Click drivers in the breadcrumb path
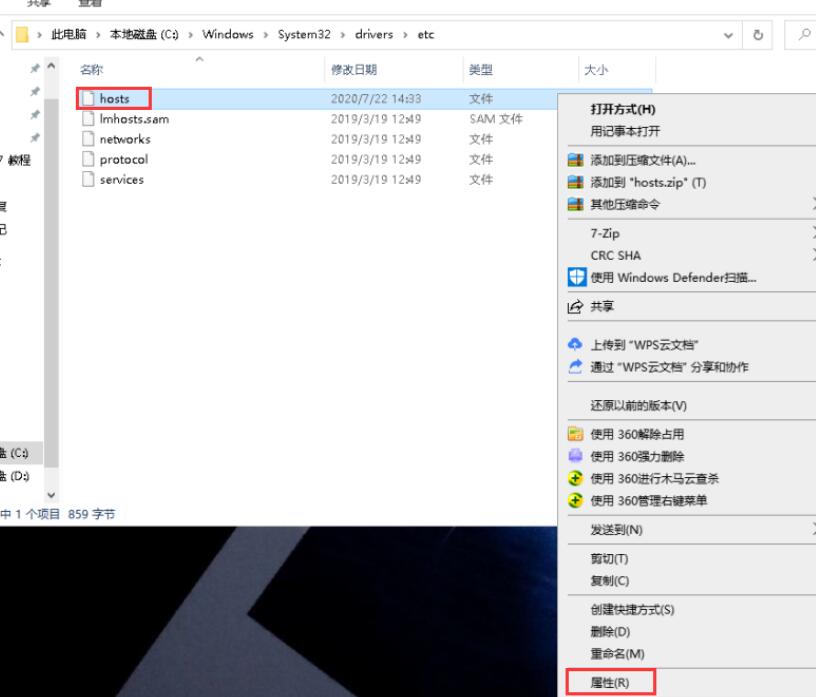Screen dimensions: 816x697 click(x=374, y=34)
